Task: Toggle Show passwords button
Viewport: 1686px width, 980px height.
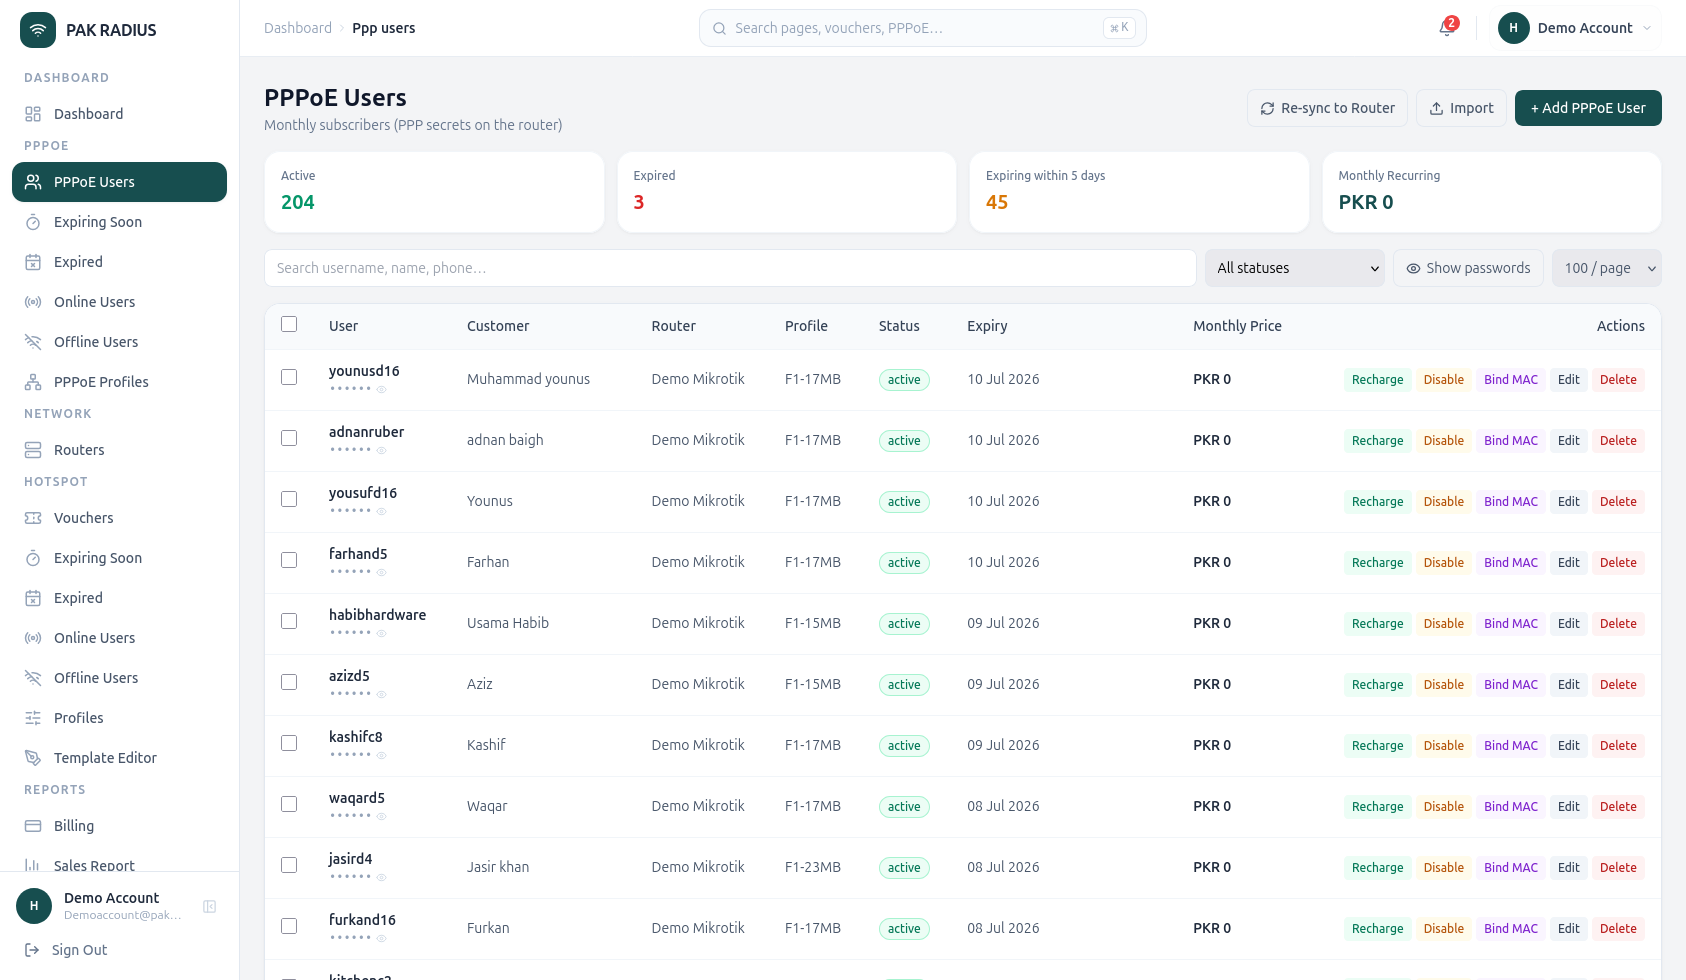Action: click(1468, 268)
